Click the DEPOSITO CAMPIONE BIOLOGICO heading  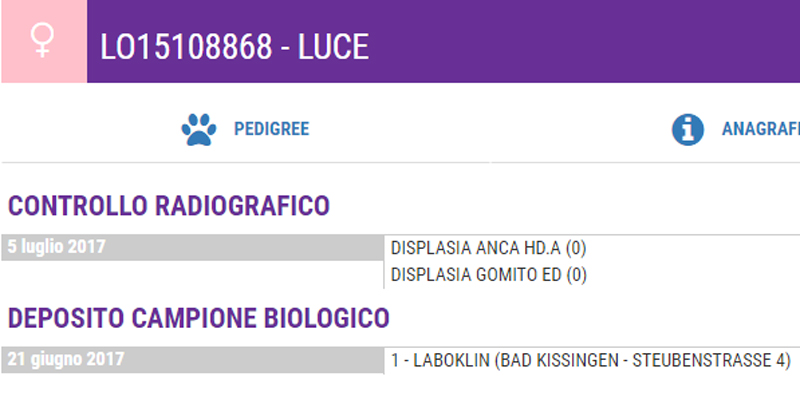point(198,318)
